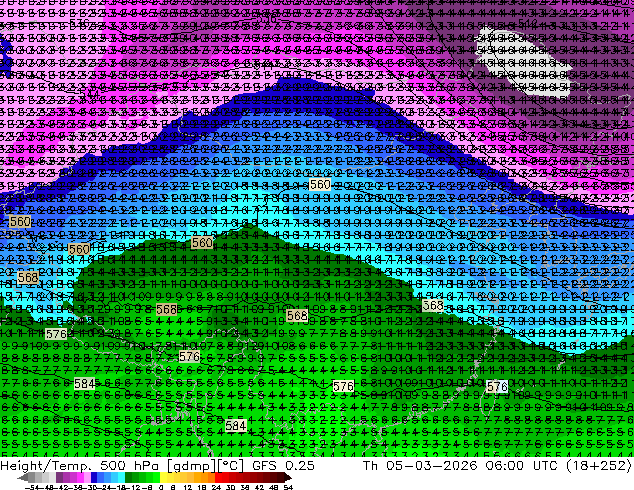The height and width of the screenshot is (490, 634).
Task: Pick the dark purple legend swatch
Action: (x=59, y=478)
